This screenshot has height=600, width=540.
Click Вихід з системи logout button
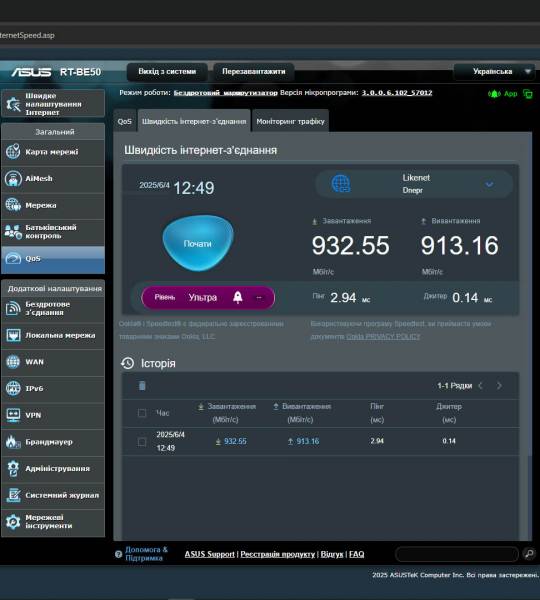point(167,72)
